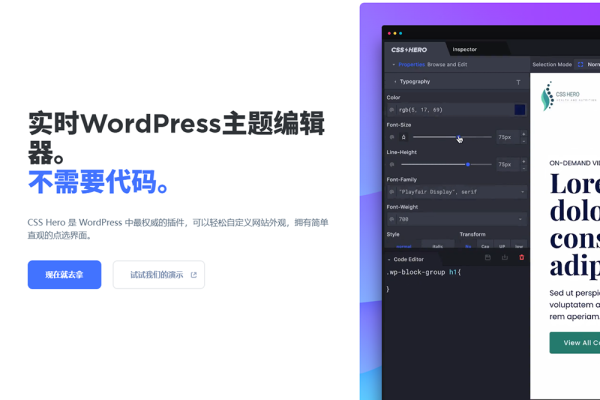Click the reset icon in the Font-Weight row
The height and width of the screenshot is (400, 600).
[391, 219]
